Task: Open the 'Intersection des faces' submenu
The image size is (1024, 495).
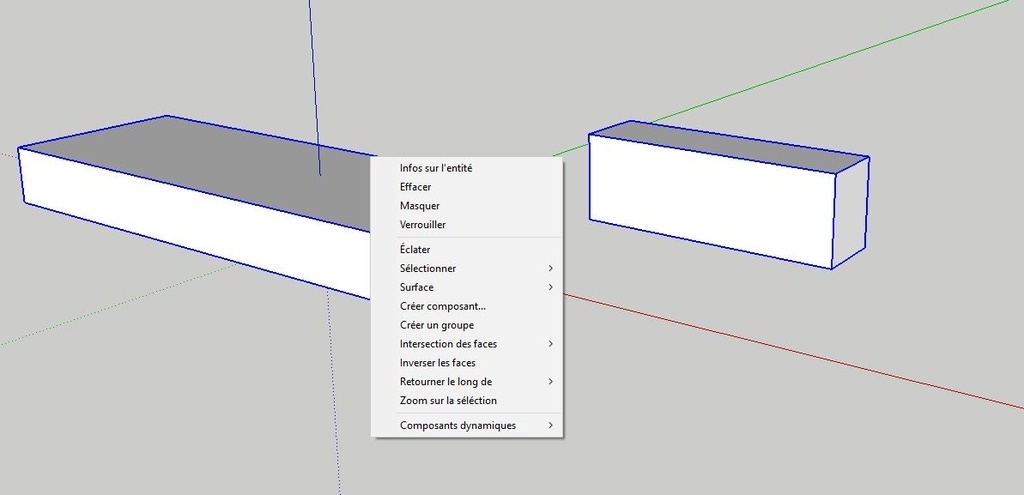Action: coord(448,344)
